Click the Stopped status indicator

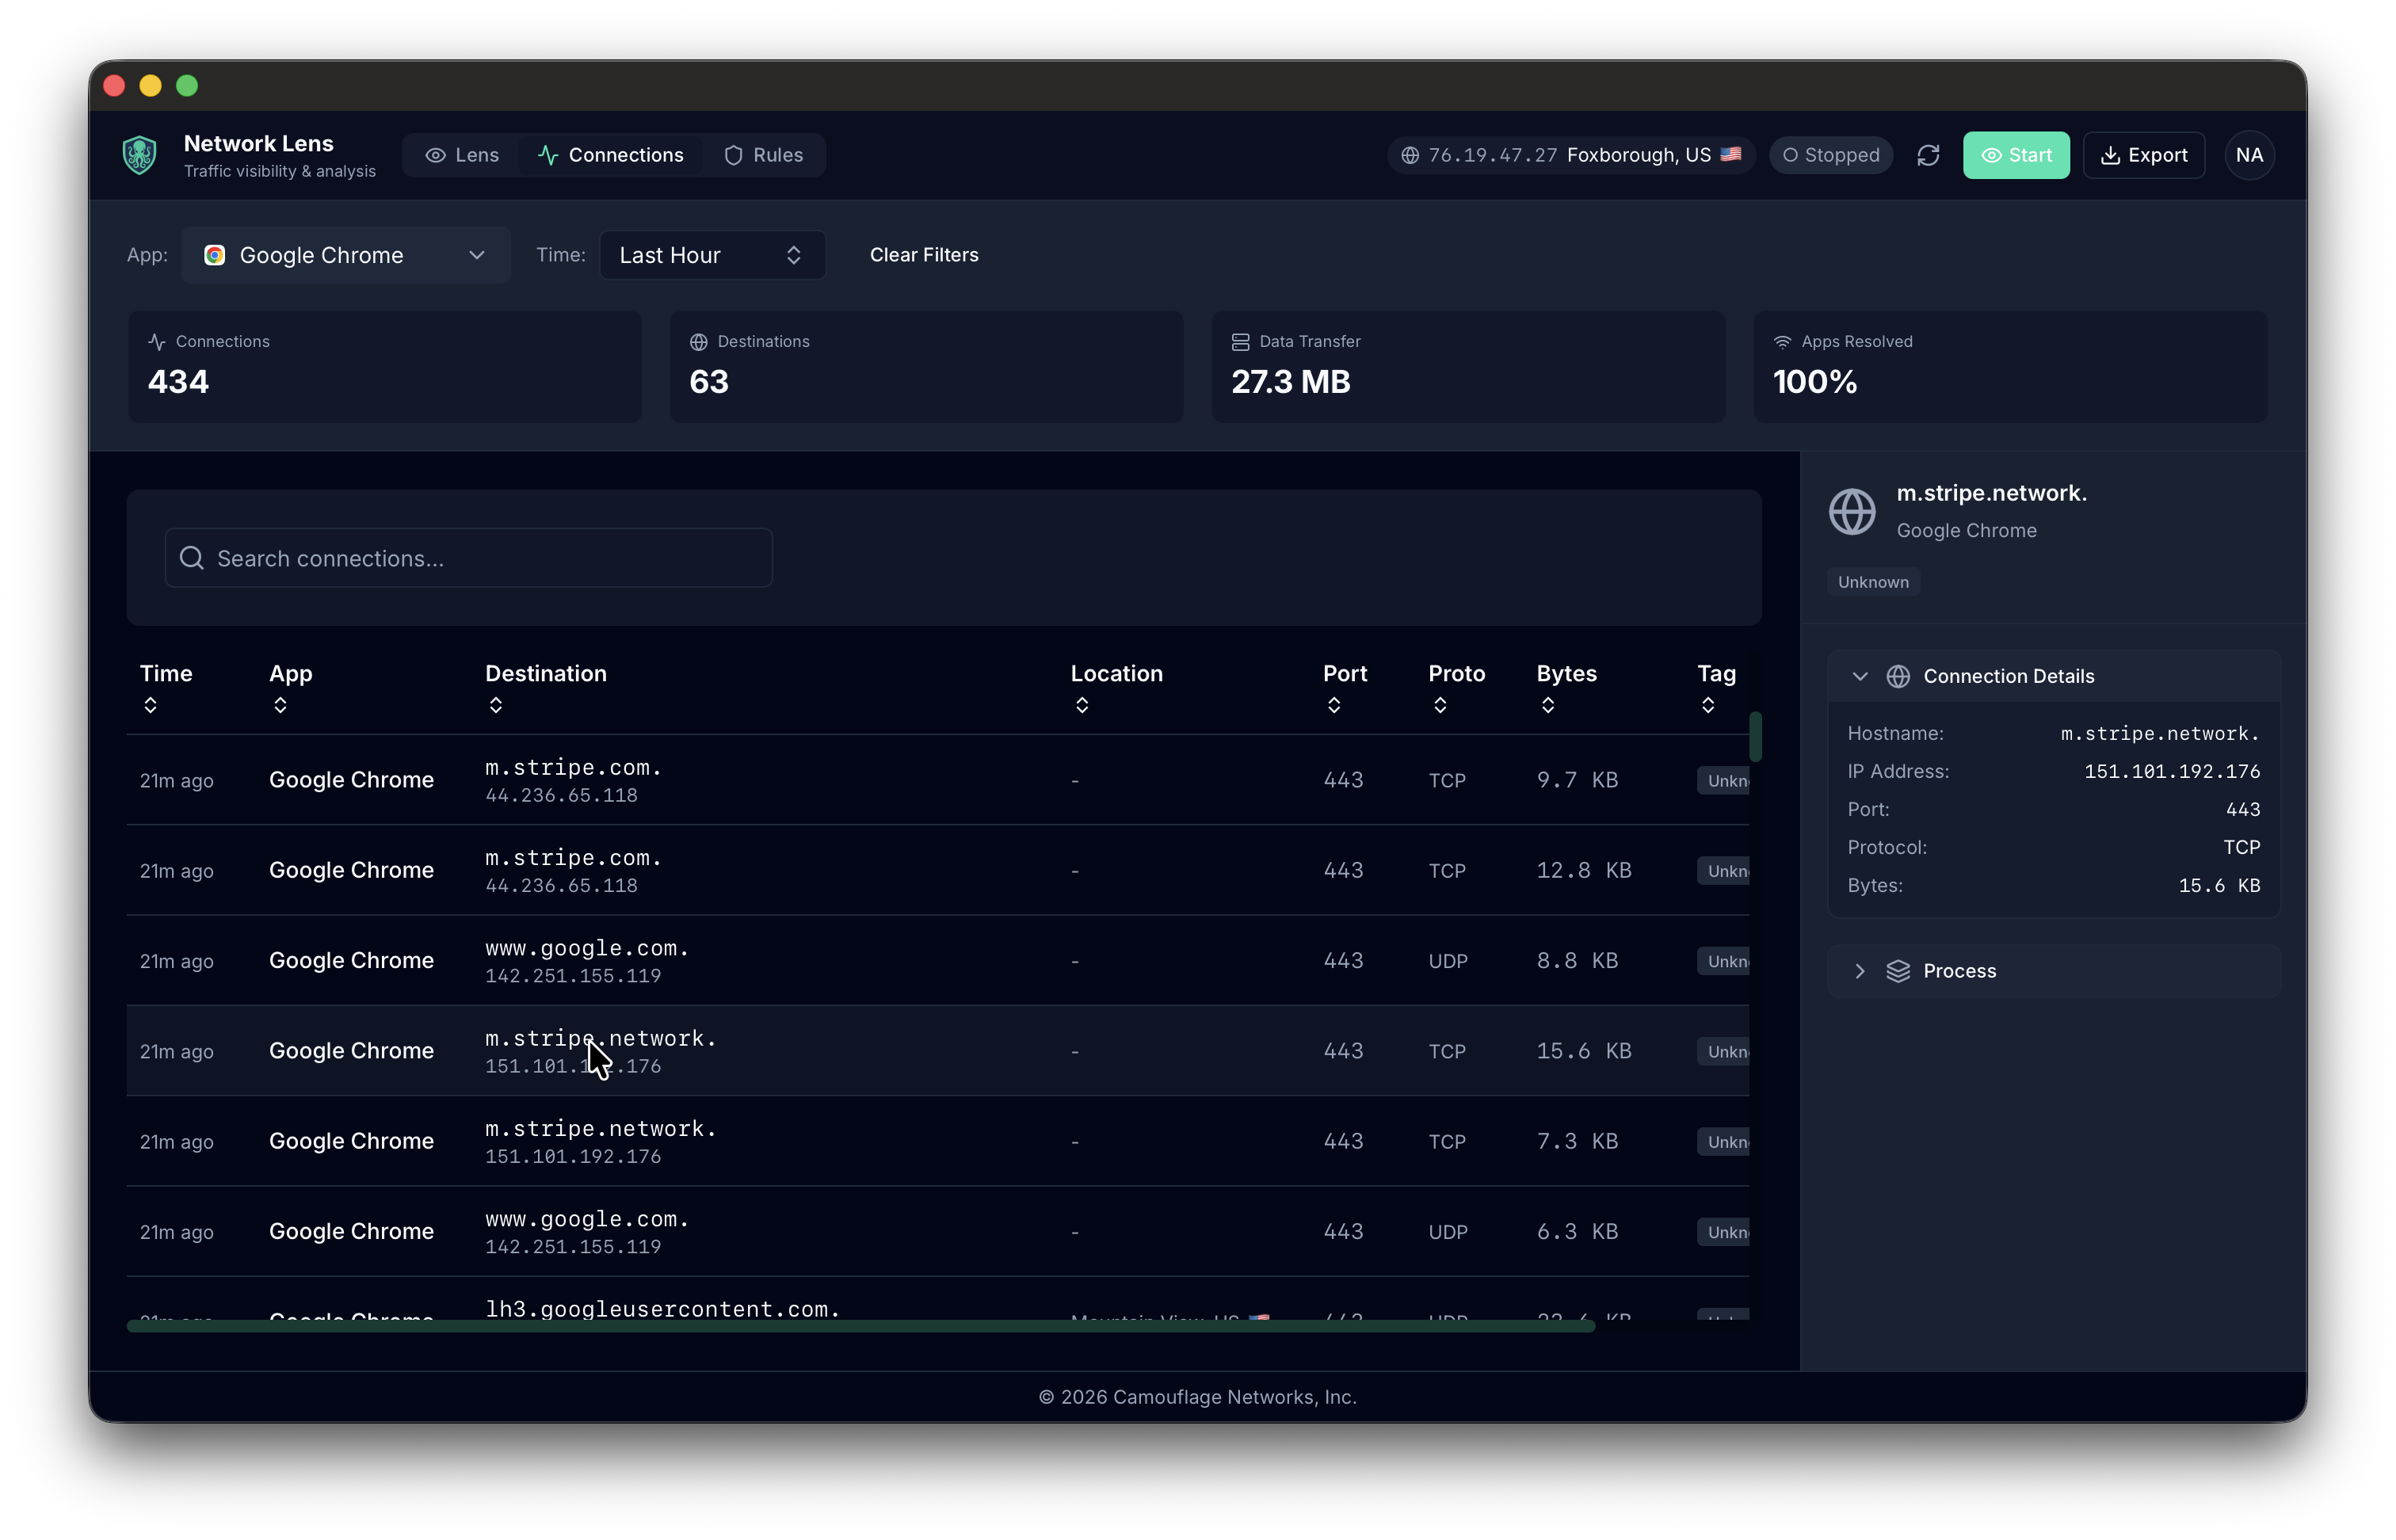[1831, 155]
